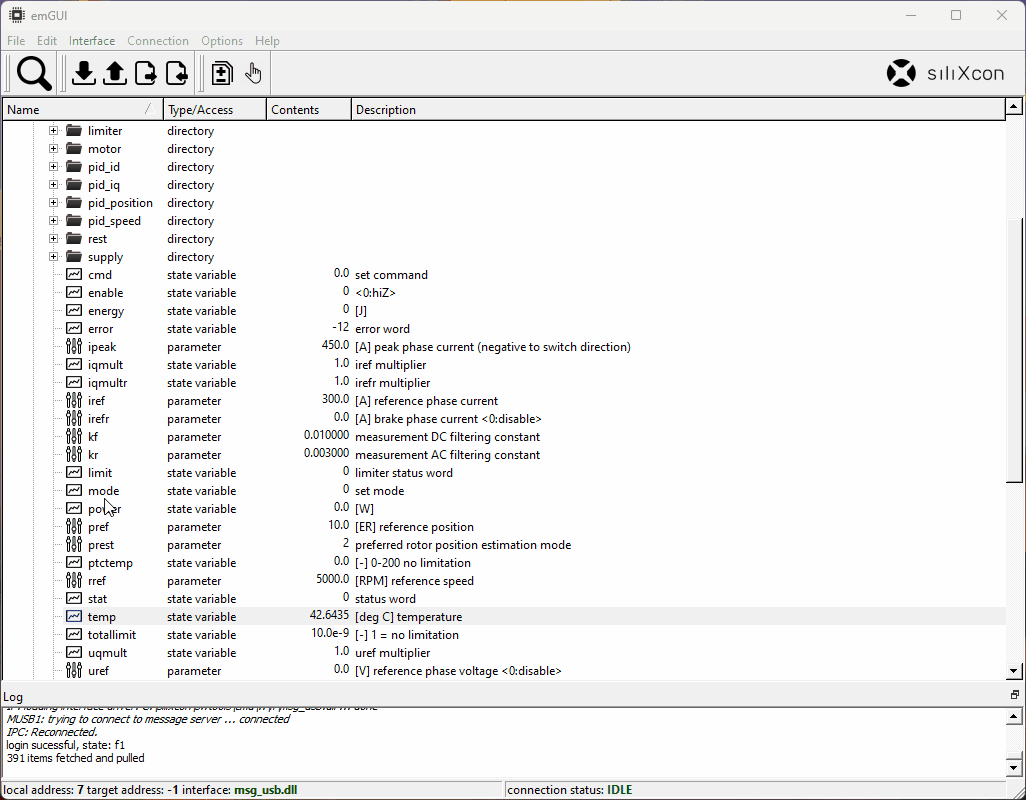
Task: Select the rref value 5000.0
Action: (x=332, y=578)
